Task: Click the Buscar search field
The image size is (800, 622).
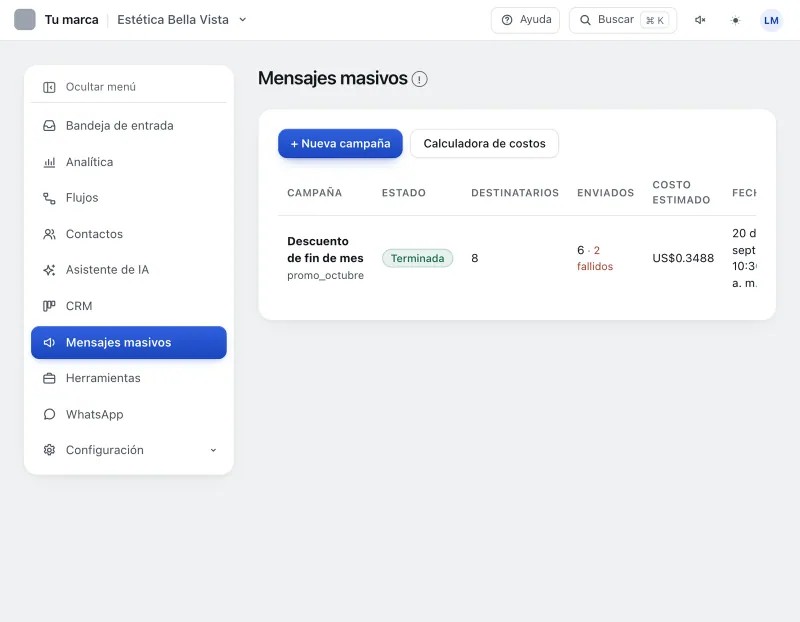Action: point(622,20)
